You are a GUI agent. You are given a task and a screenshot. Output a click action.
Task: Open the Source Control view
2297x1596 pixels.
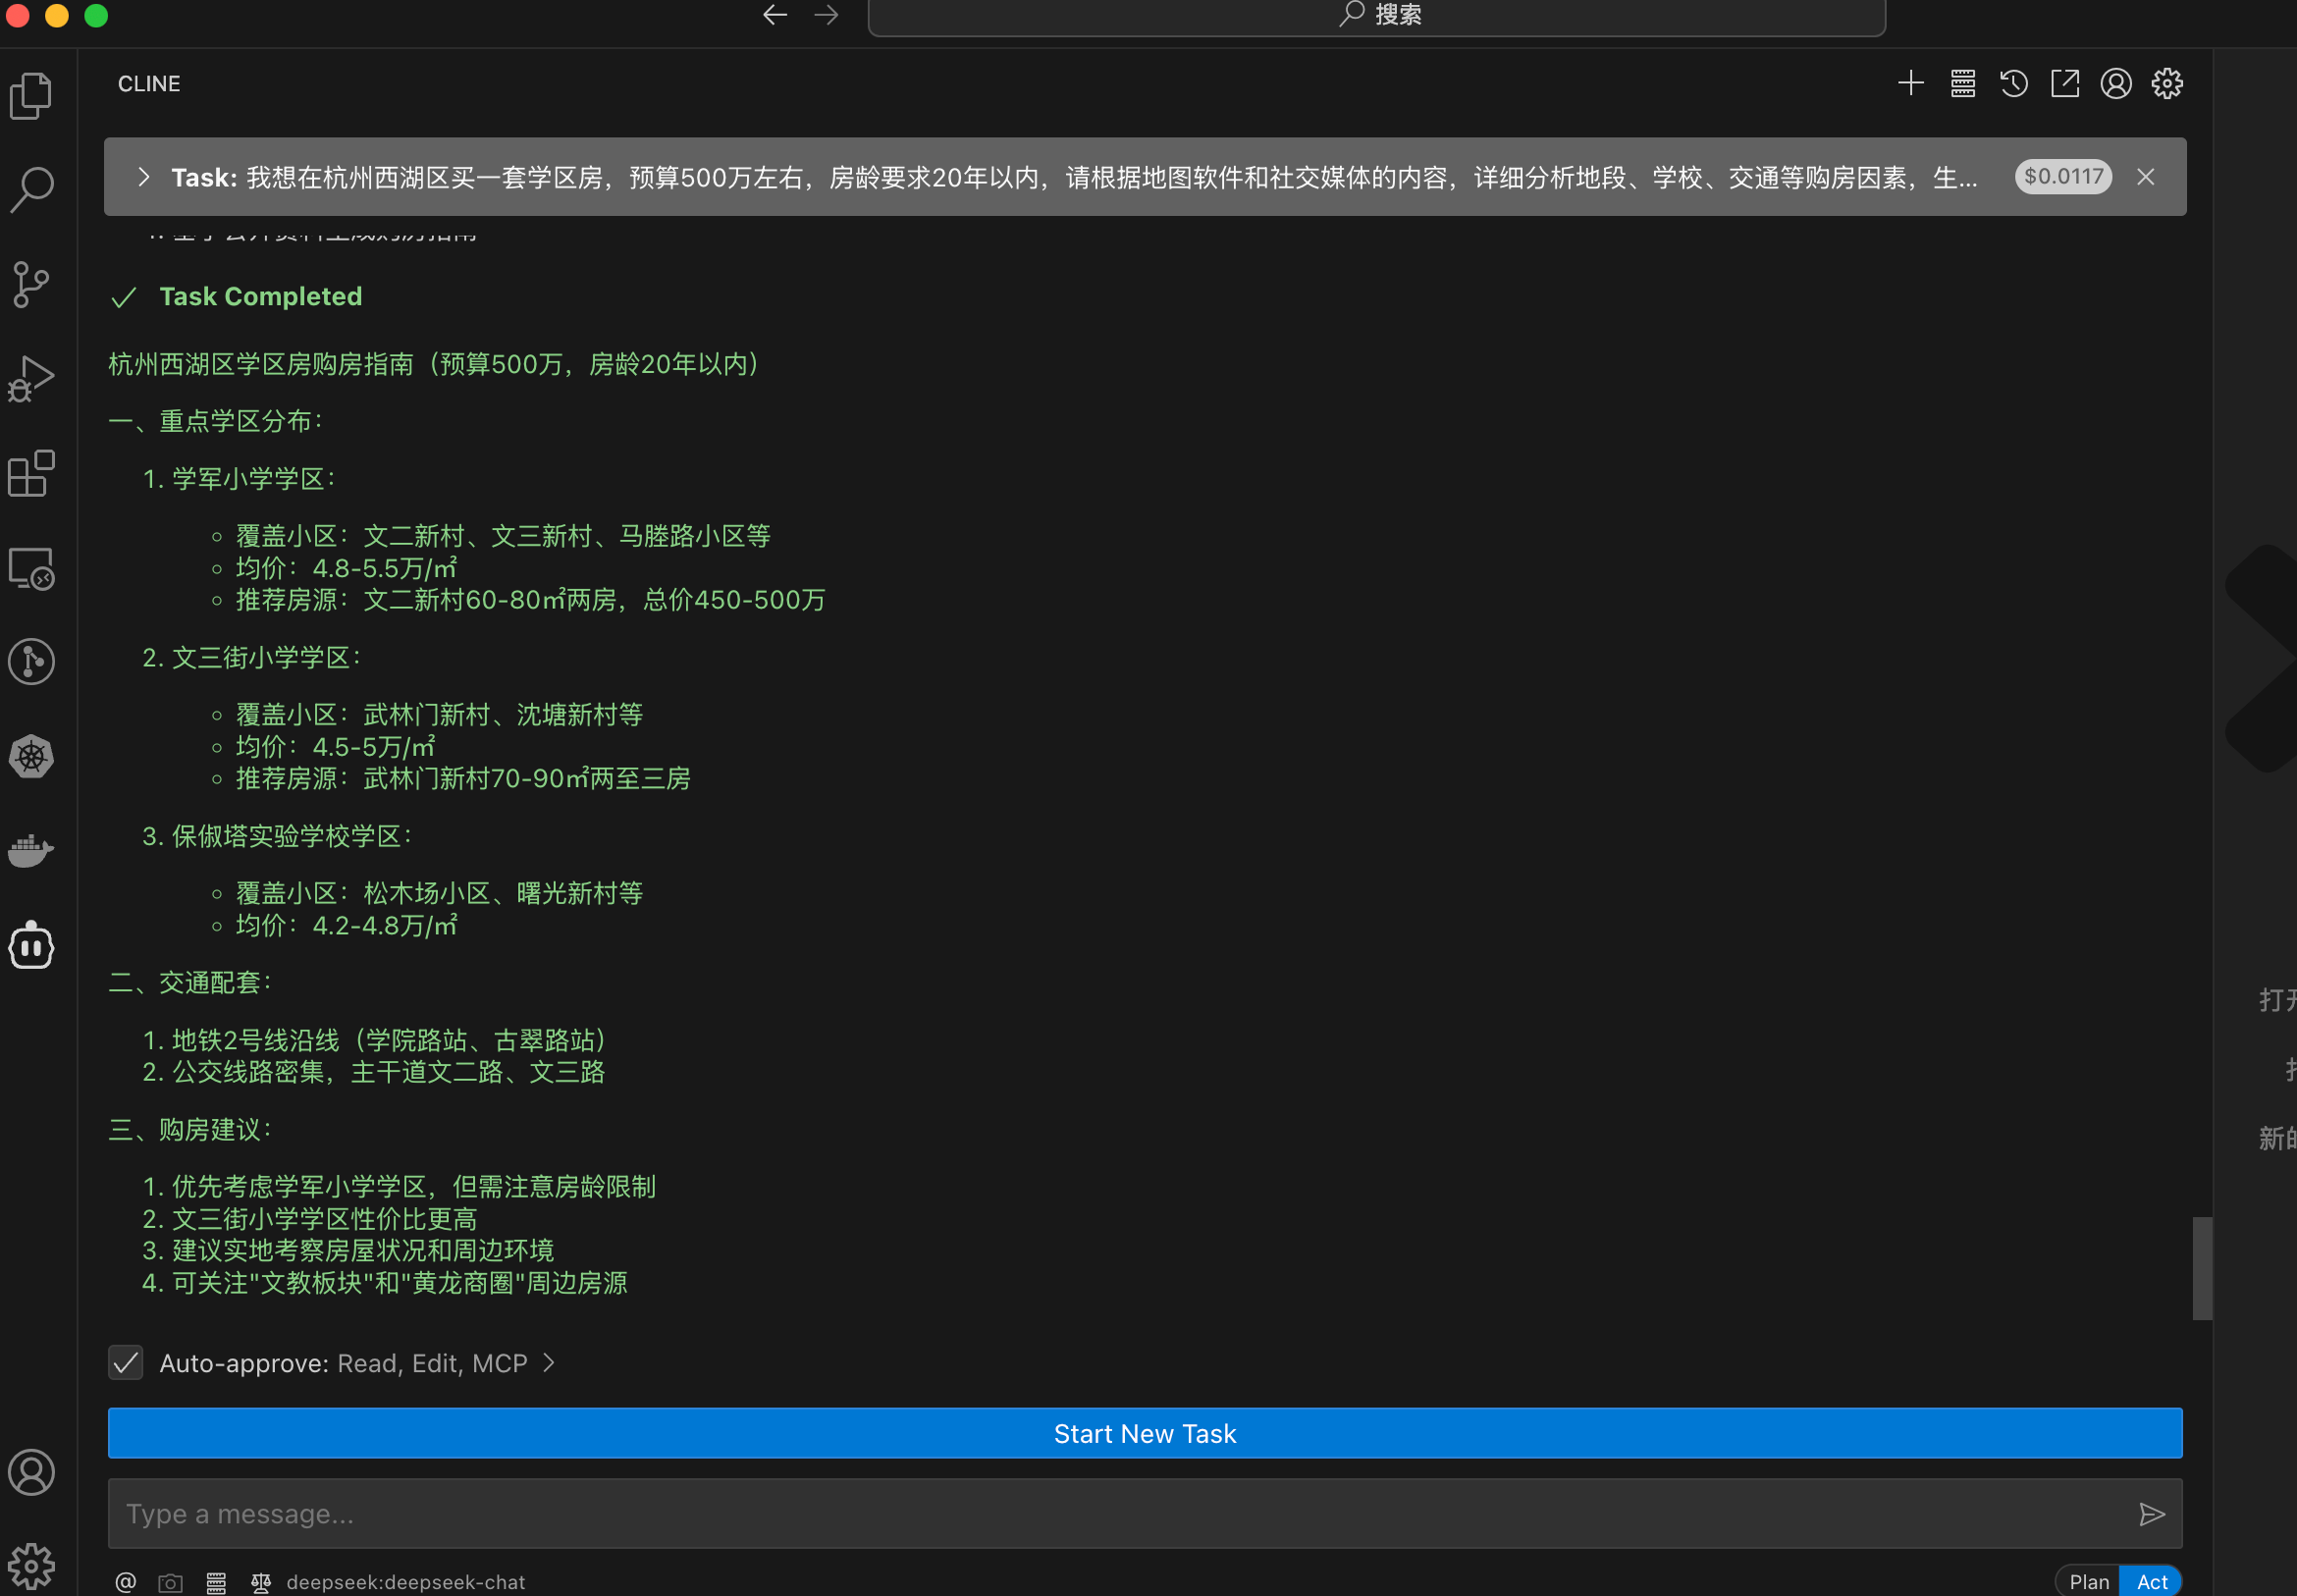coord(31,284)
